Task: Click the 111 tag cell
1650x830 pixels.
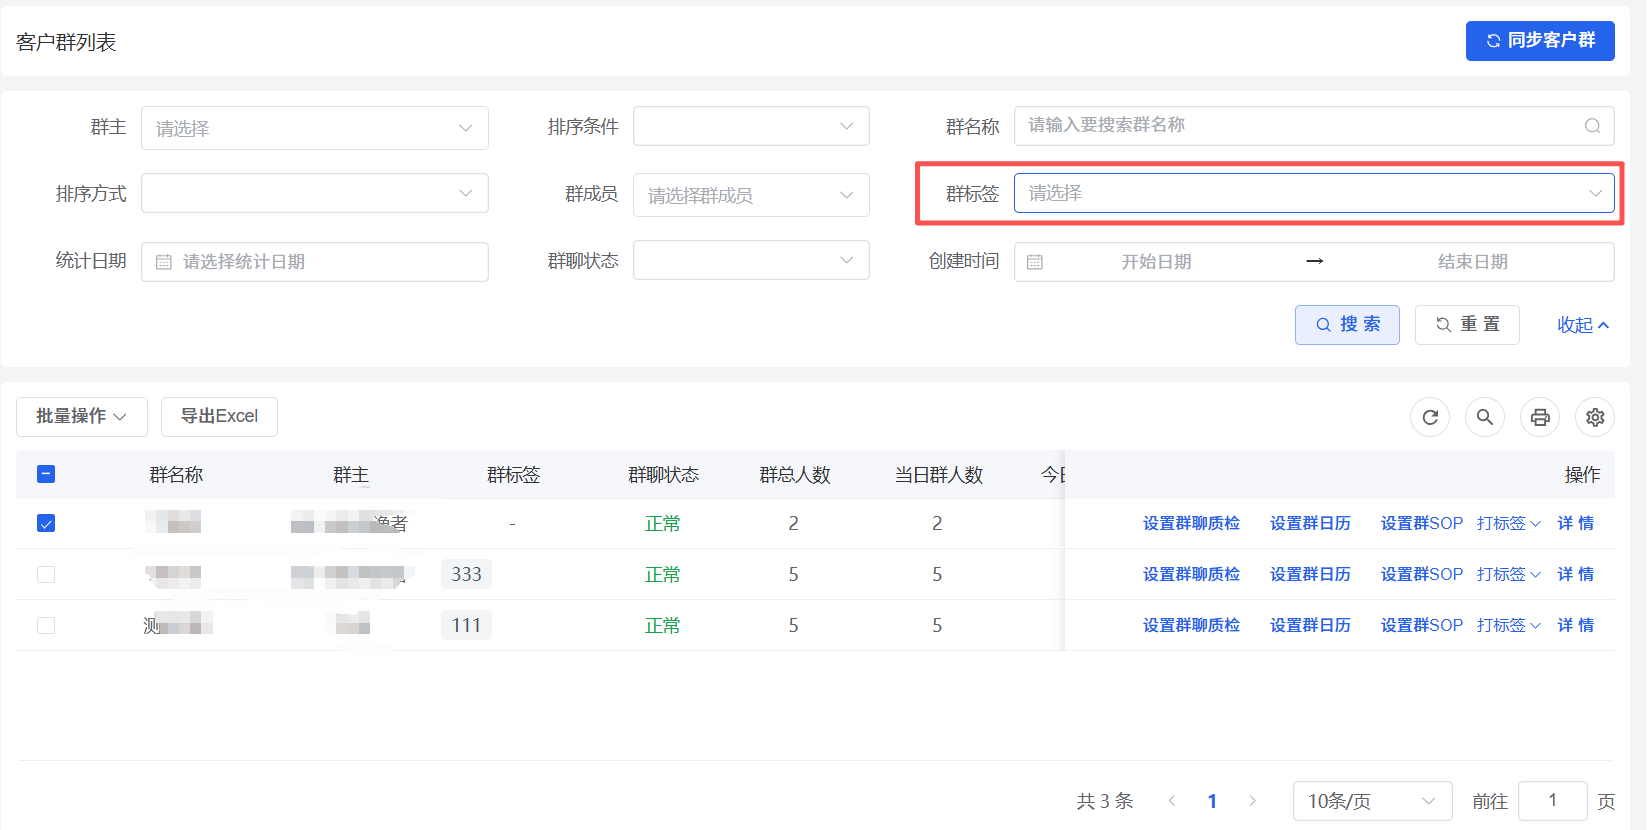Action: coord(466,625)
